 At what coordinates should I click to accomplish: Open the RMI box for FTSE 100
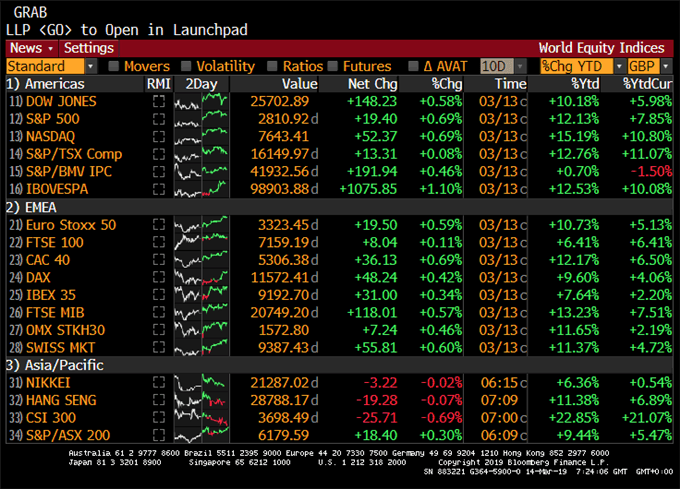(159, 242)
